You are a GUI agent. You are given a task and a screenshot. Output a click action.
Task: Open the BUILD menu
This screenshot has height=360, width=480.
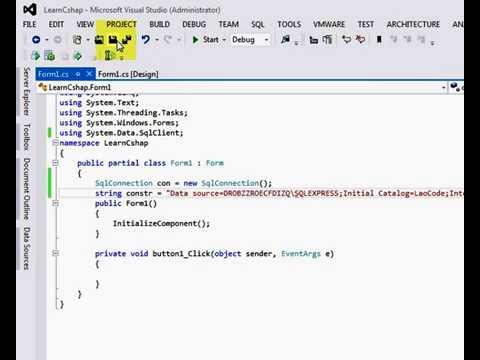pos(159,24)
